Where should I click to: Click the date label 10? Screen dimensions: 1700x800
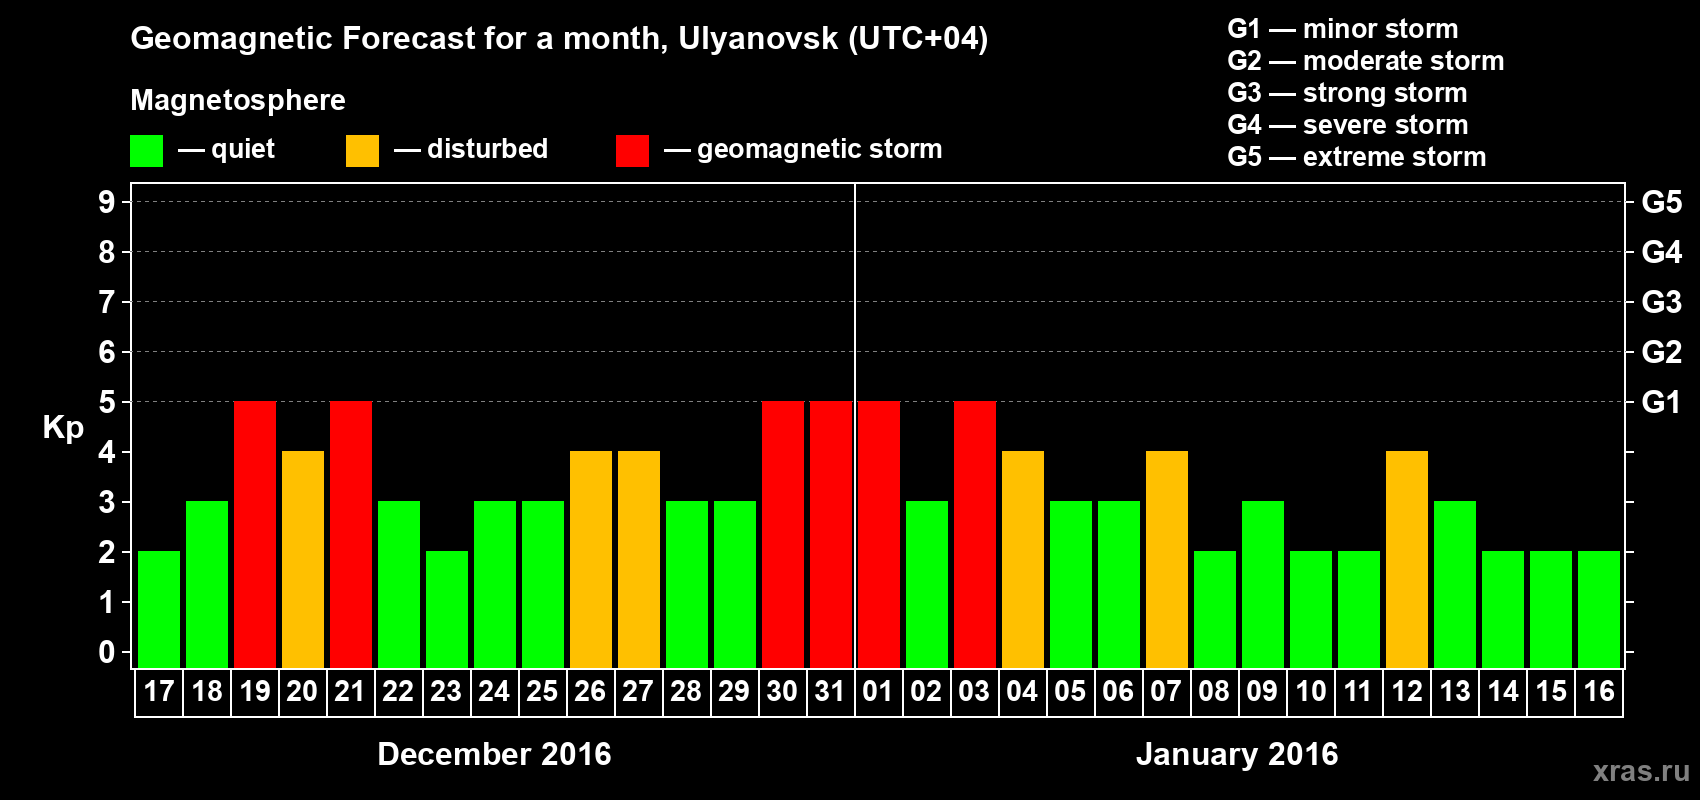[1311, 691]
